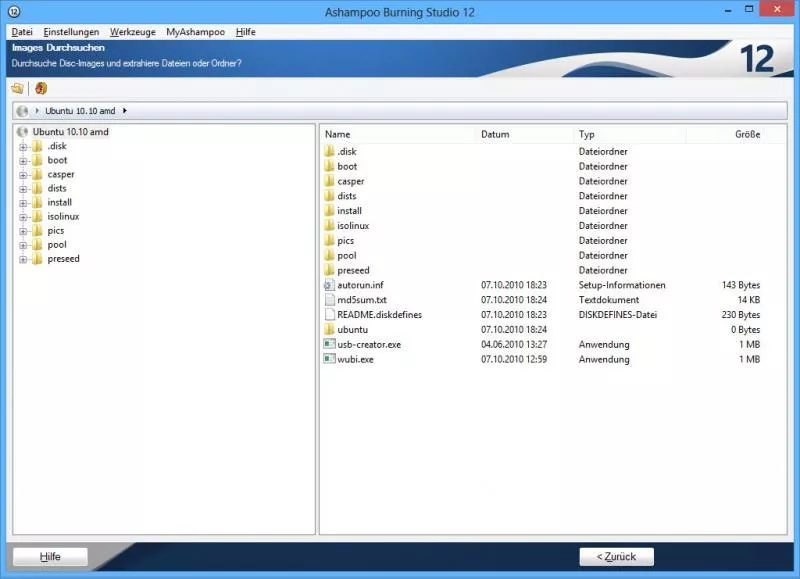Click the README.diskdefines file icon

[330, 315]
